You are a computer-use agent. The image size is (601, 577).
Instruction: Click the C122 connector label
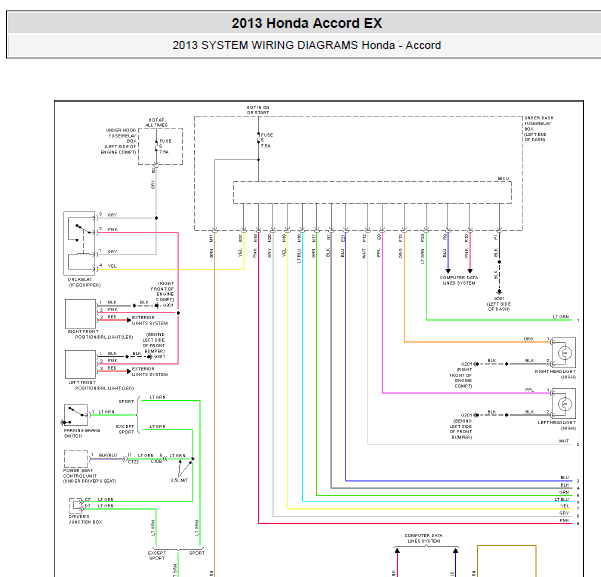[x=133, y=462]
